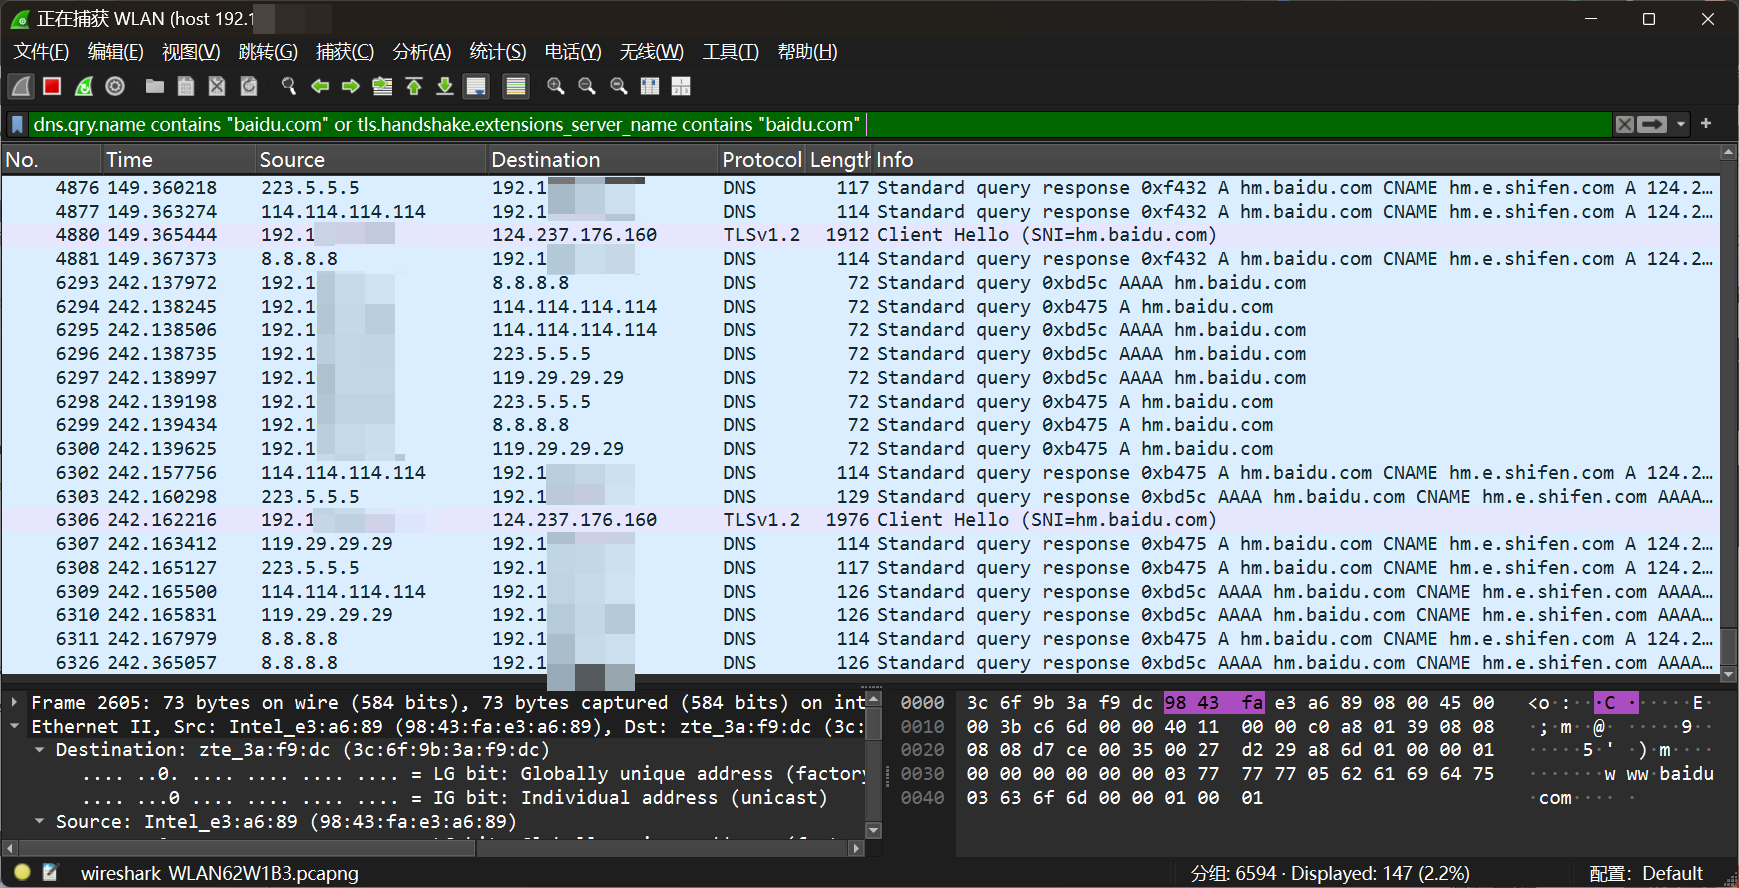Viewport: 1739px width, 888px height.
Task: Reload this capture file
Action: (x=249, y=86)
